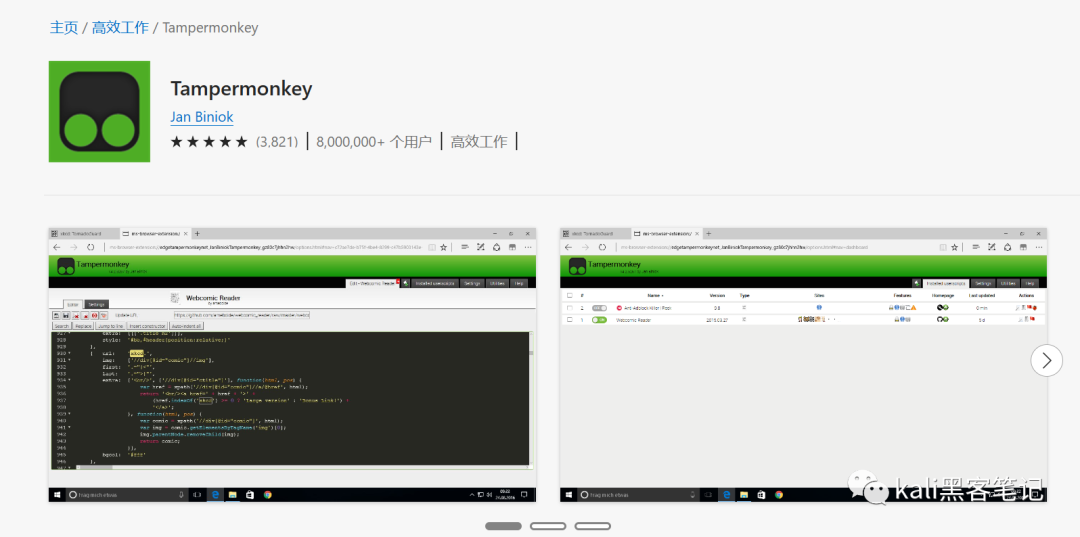Jump to the third carousel pager dot

[x=592, y=526]
